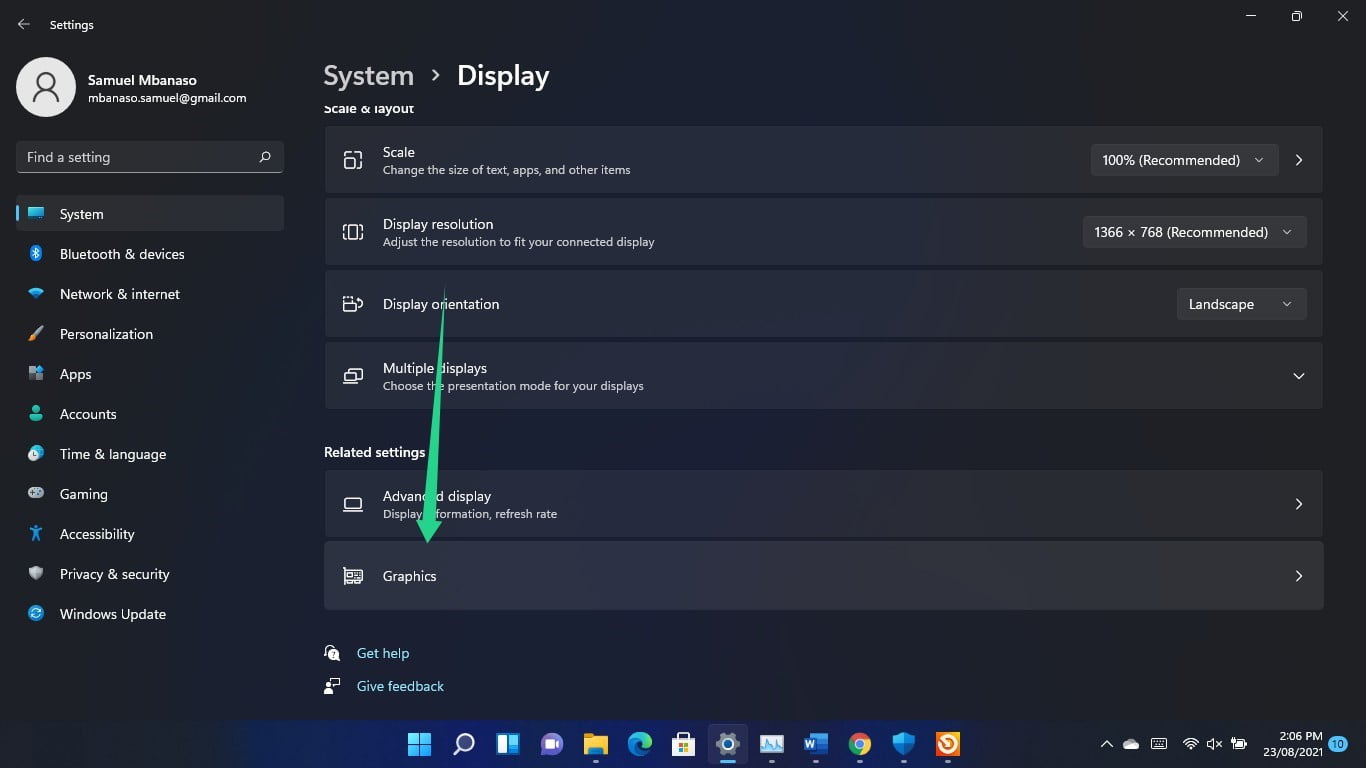Launch Microsoft Word from the taskbar

pyautogui.click(x=815, y=744)
